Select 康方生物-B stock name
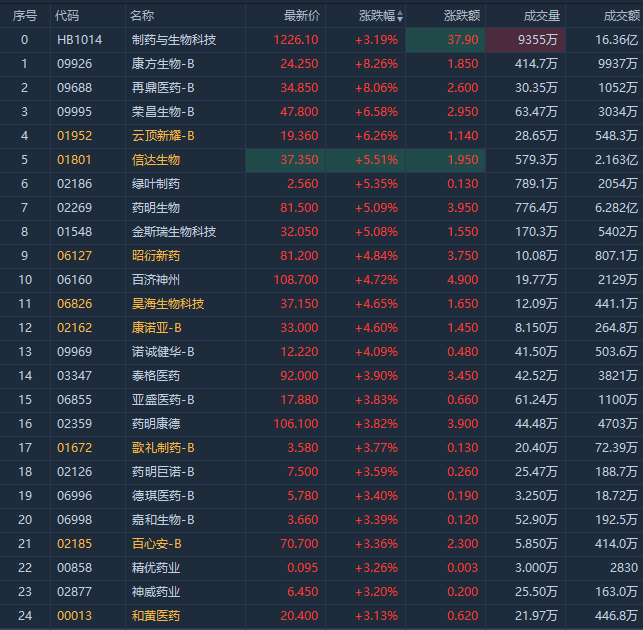 pyautogui.click(x=163, y=64)
